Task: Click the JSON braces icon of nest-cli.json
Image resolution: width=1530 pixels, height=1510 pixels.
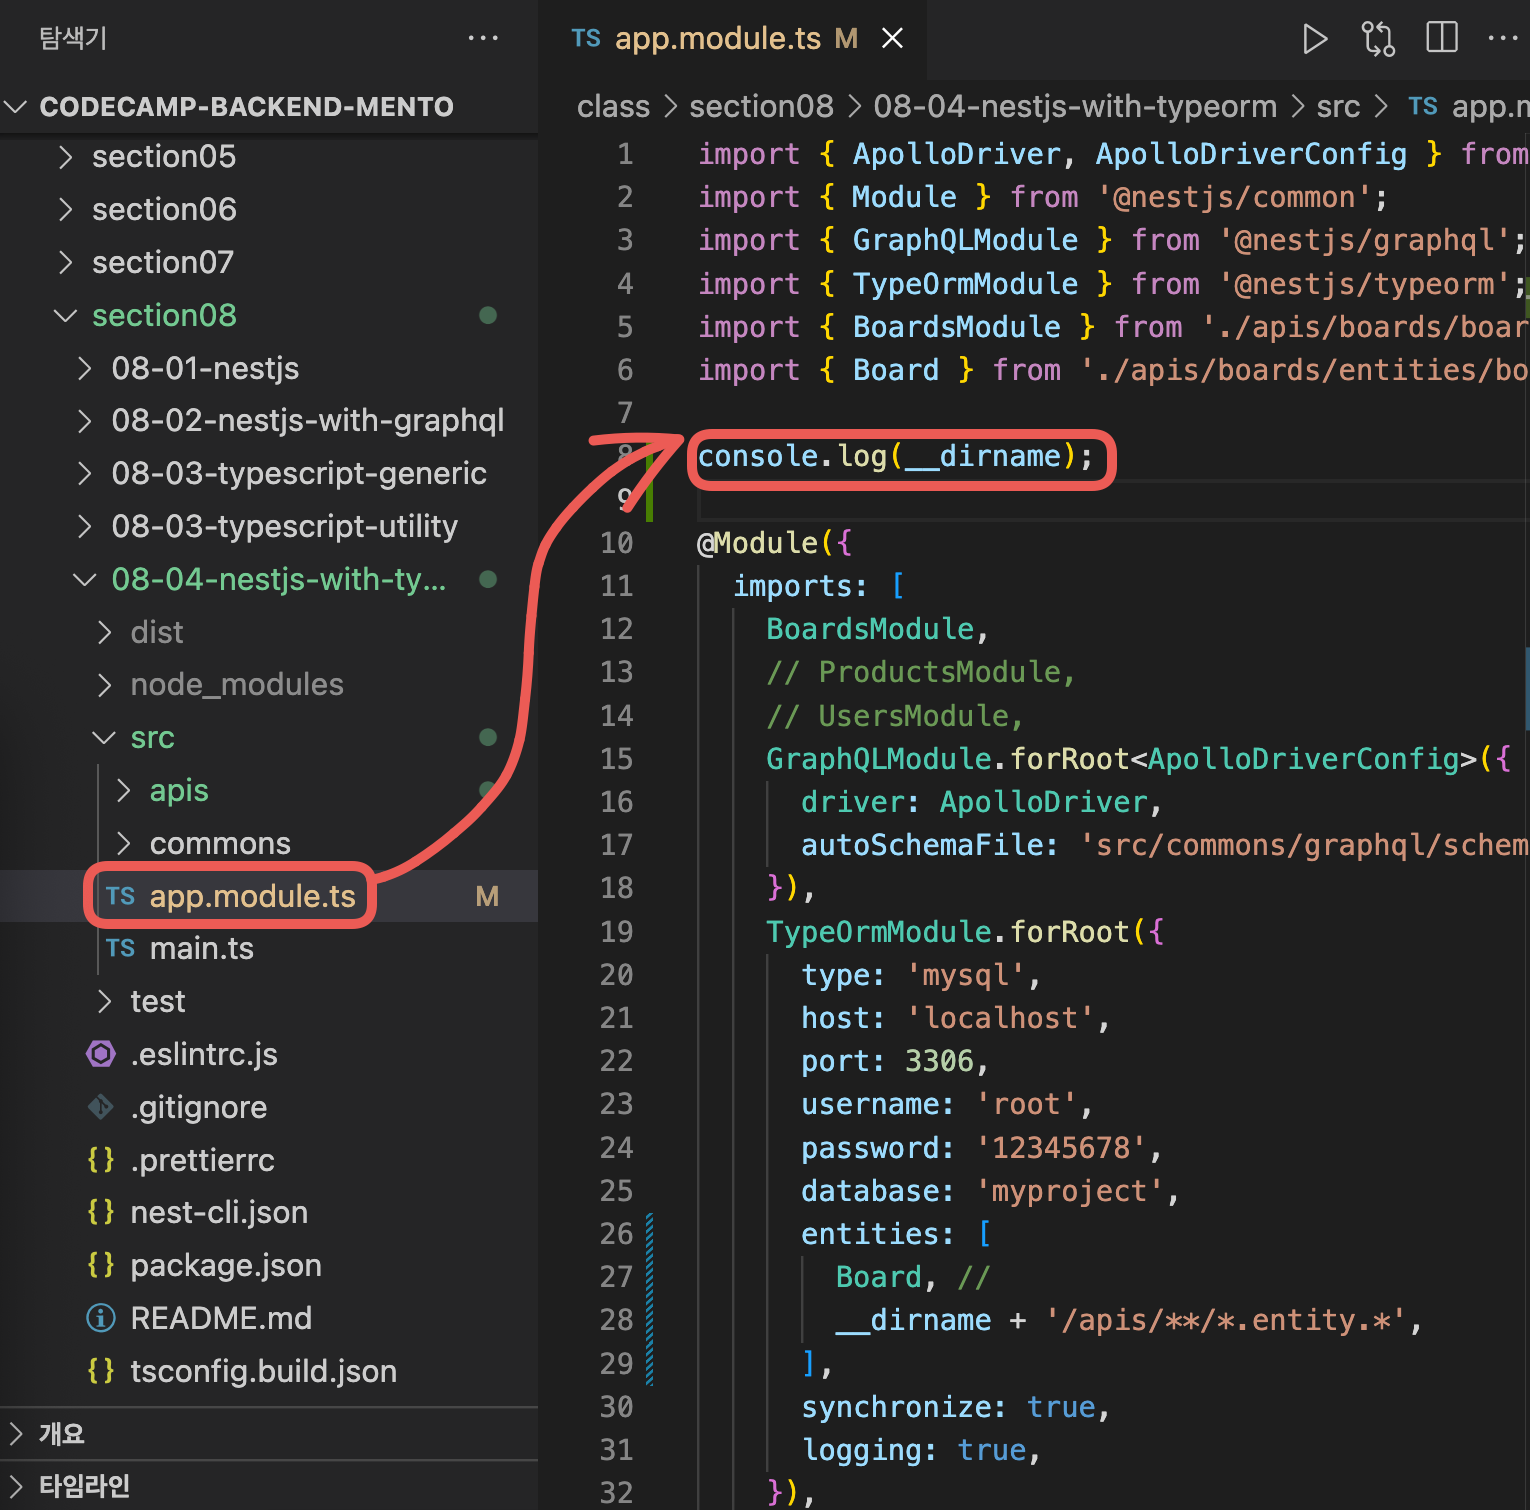Action: coord(101,1212)
